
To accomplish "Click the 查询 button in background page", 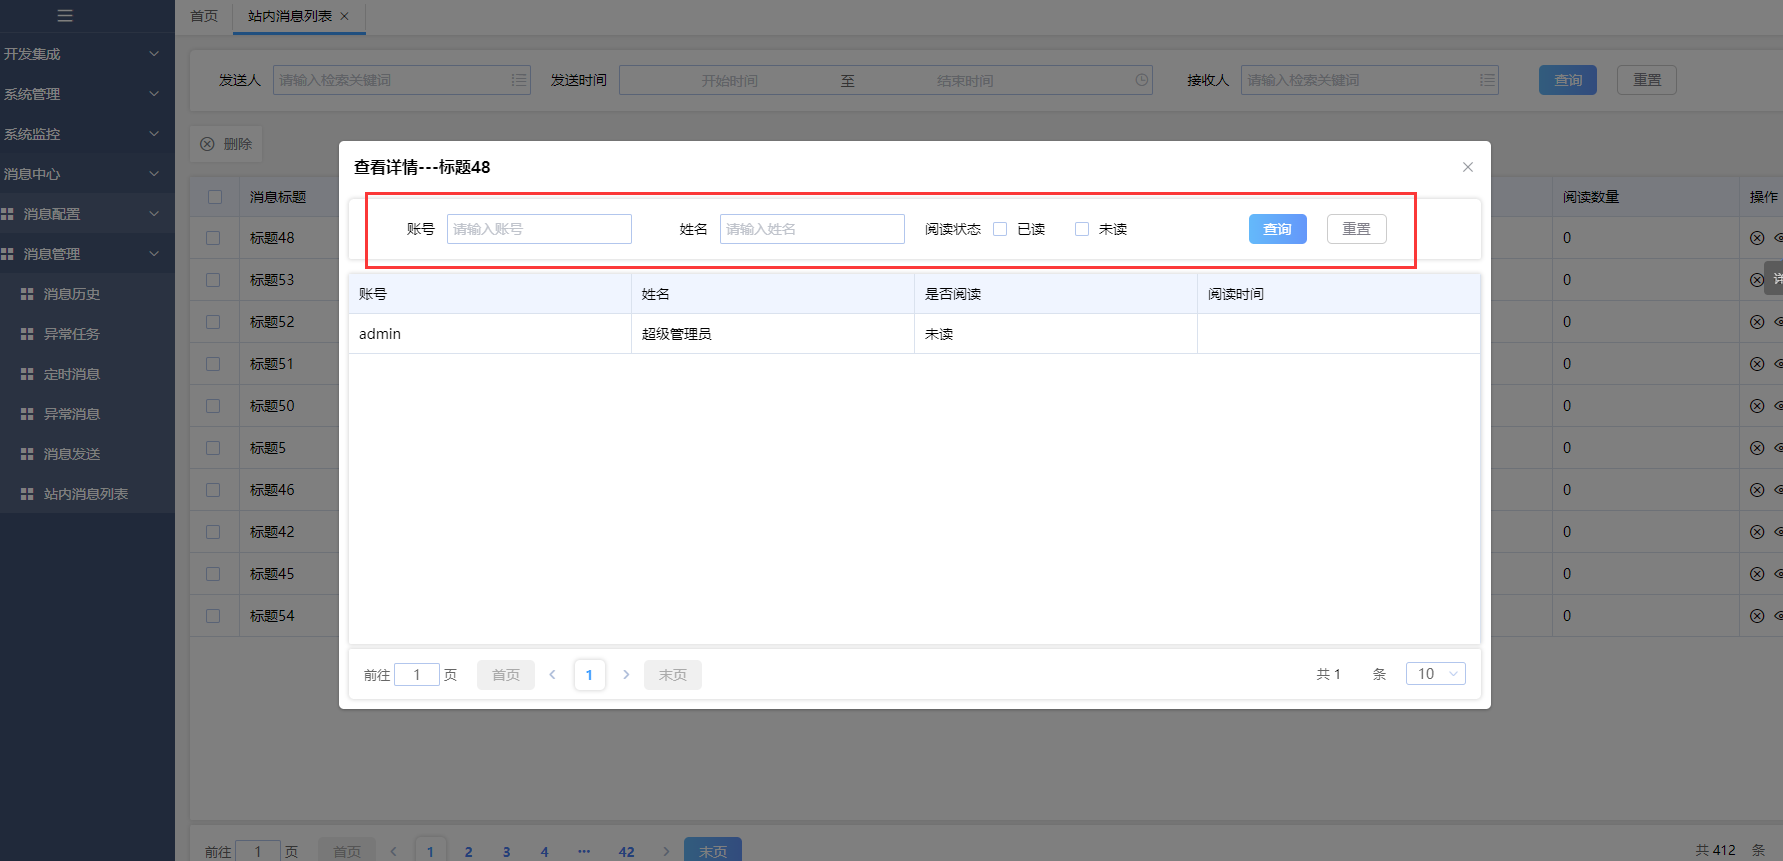I will pyautogui.click(x=1568, y=80).
